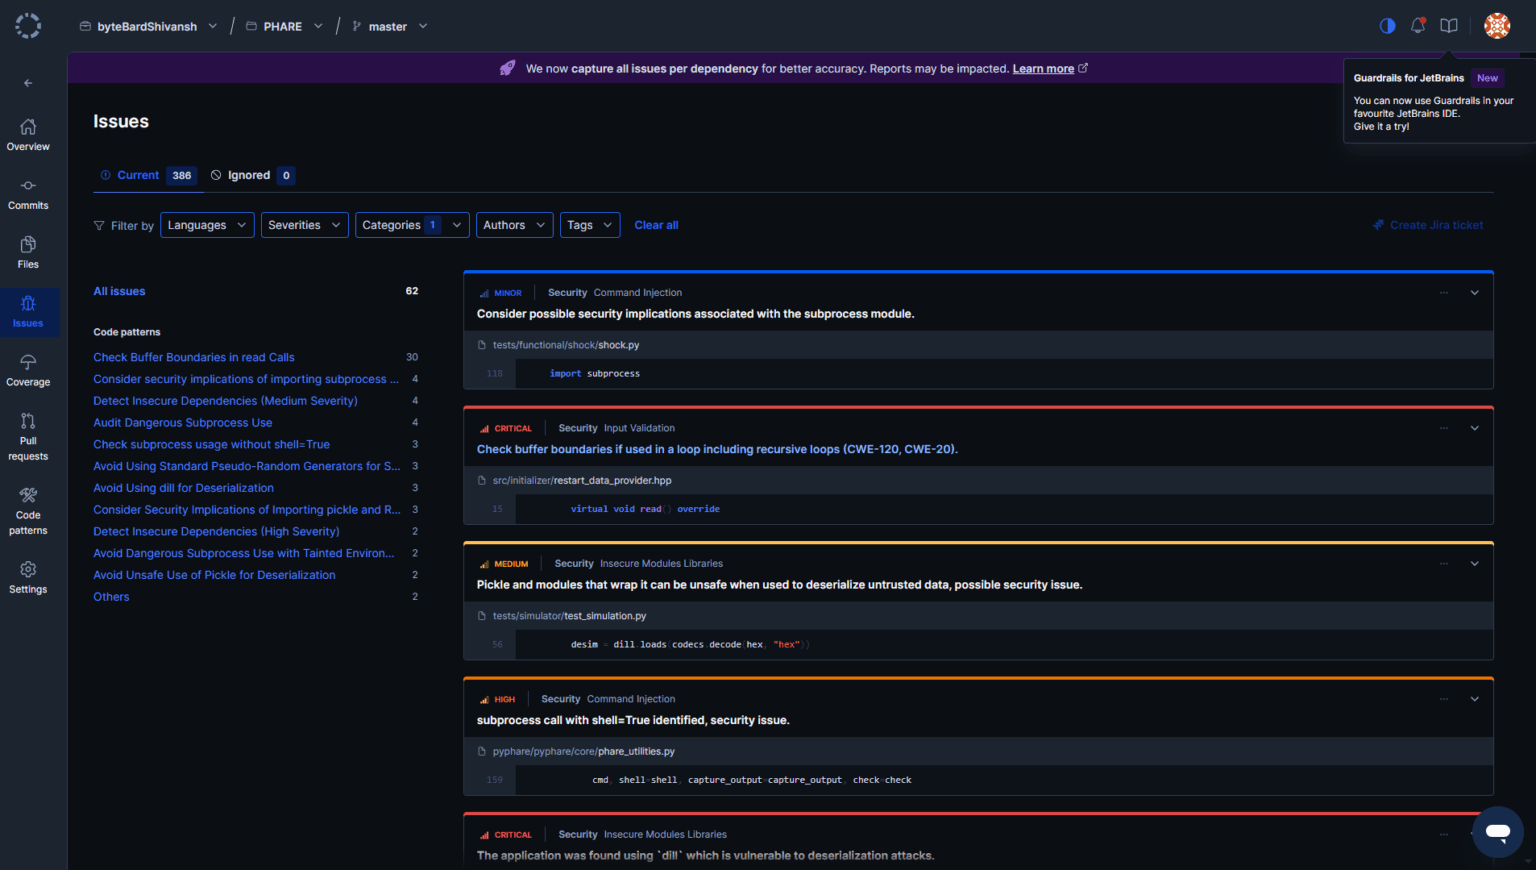
Task: Open Code patterns from the sidebar
Action: (x=28, y=508)
